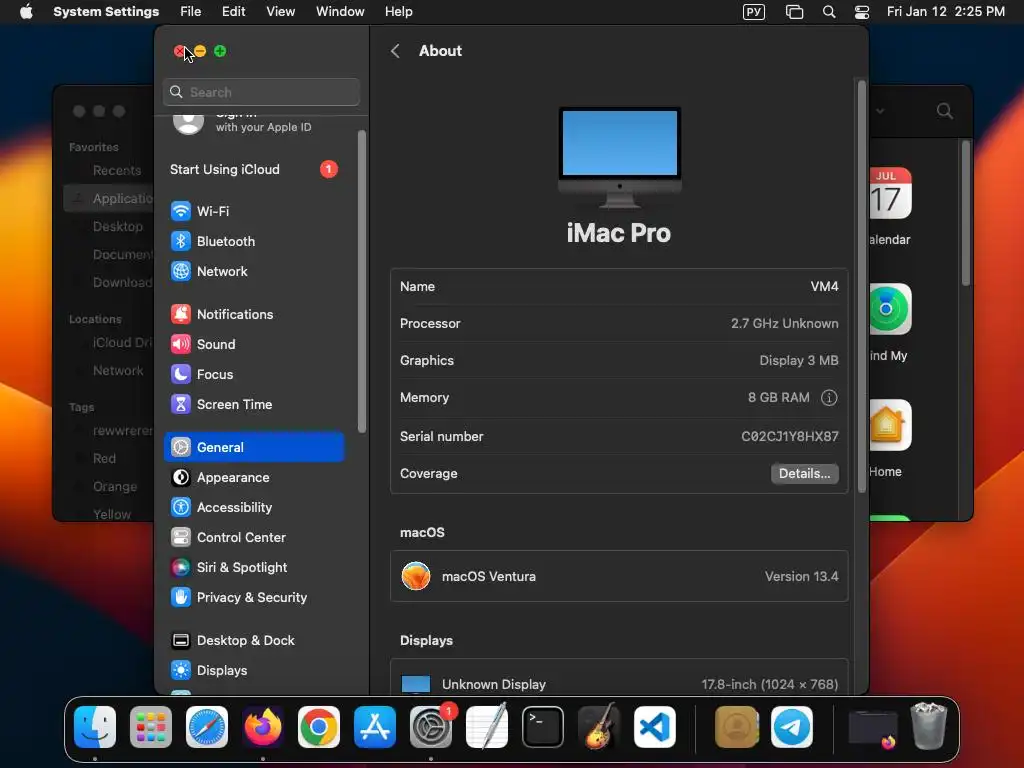Click the settings sidebar scrollbar
This screenshot has width=1024, height=768.
tap(362, 281)
